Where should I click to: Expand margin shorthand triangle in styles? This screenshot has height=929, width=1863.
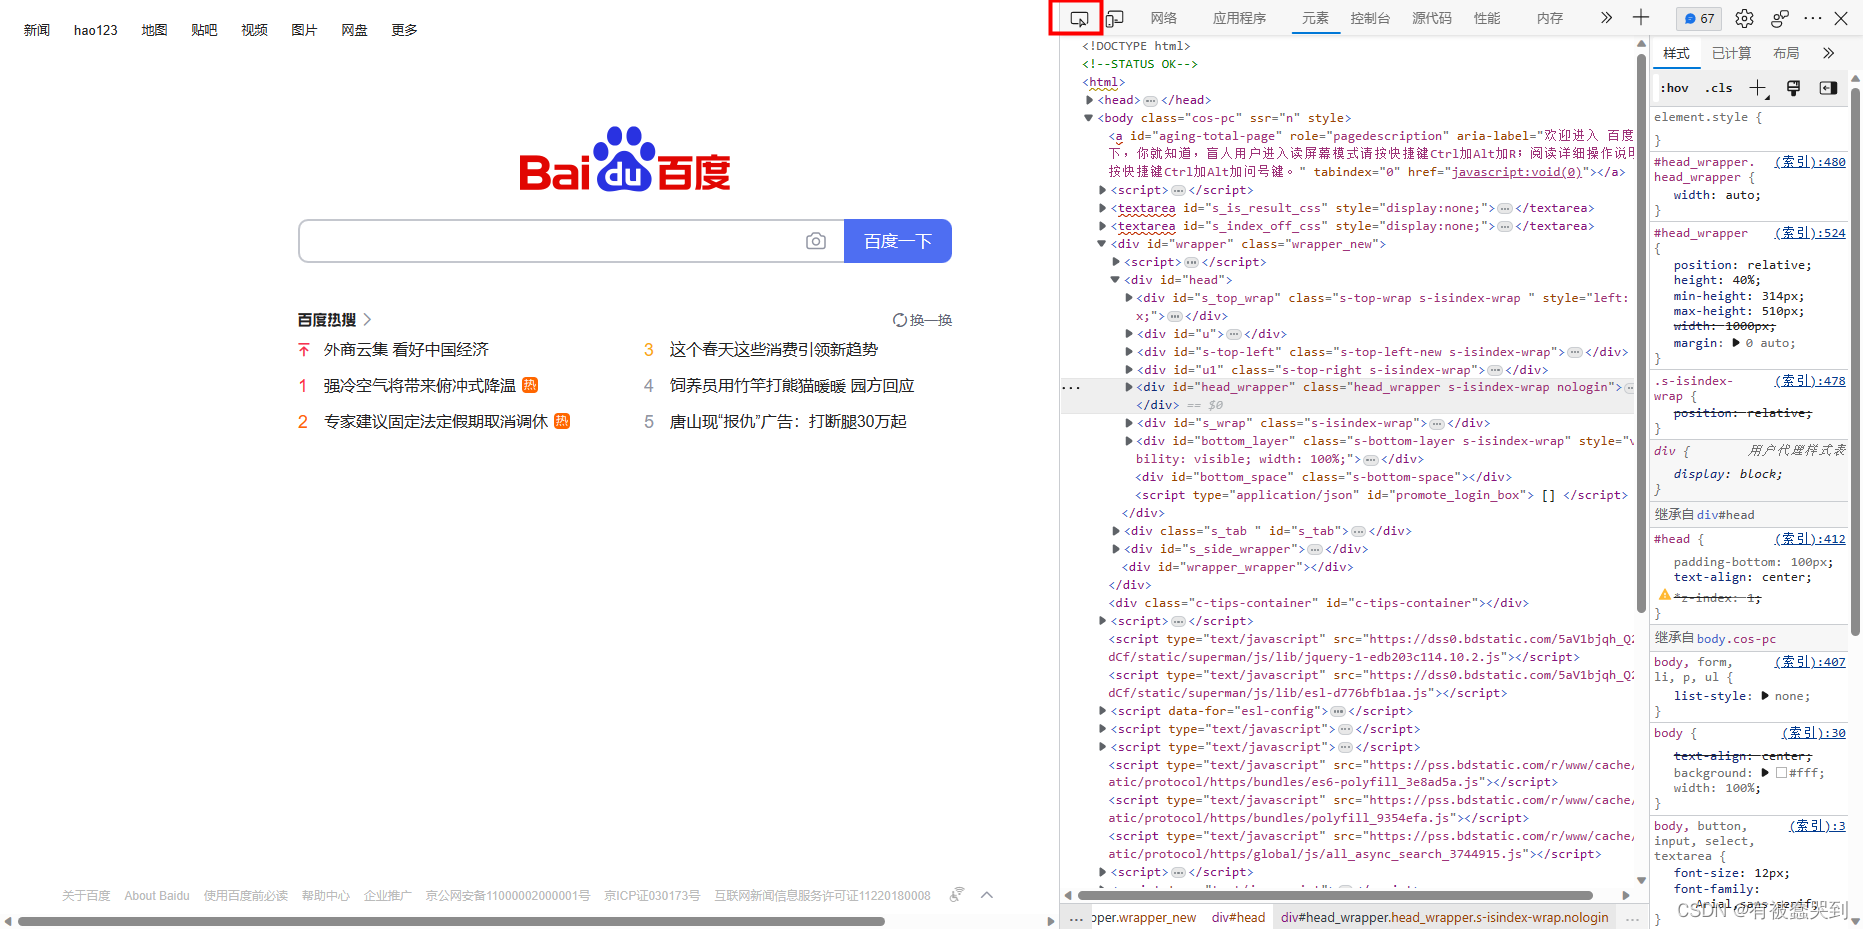point(1736,343)
